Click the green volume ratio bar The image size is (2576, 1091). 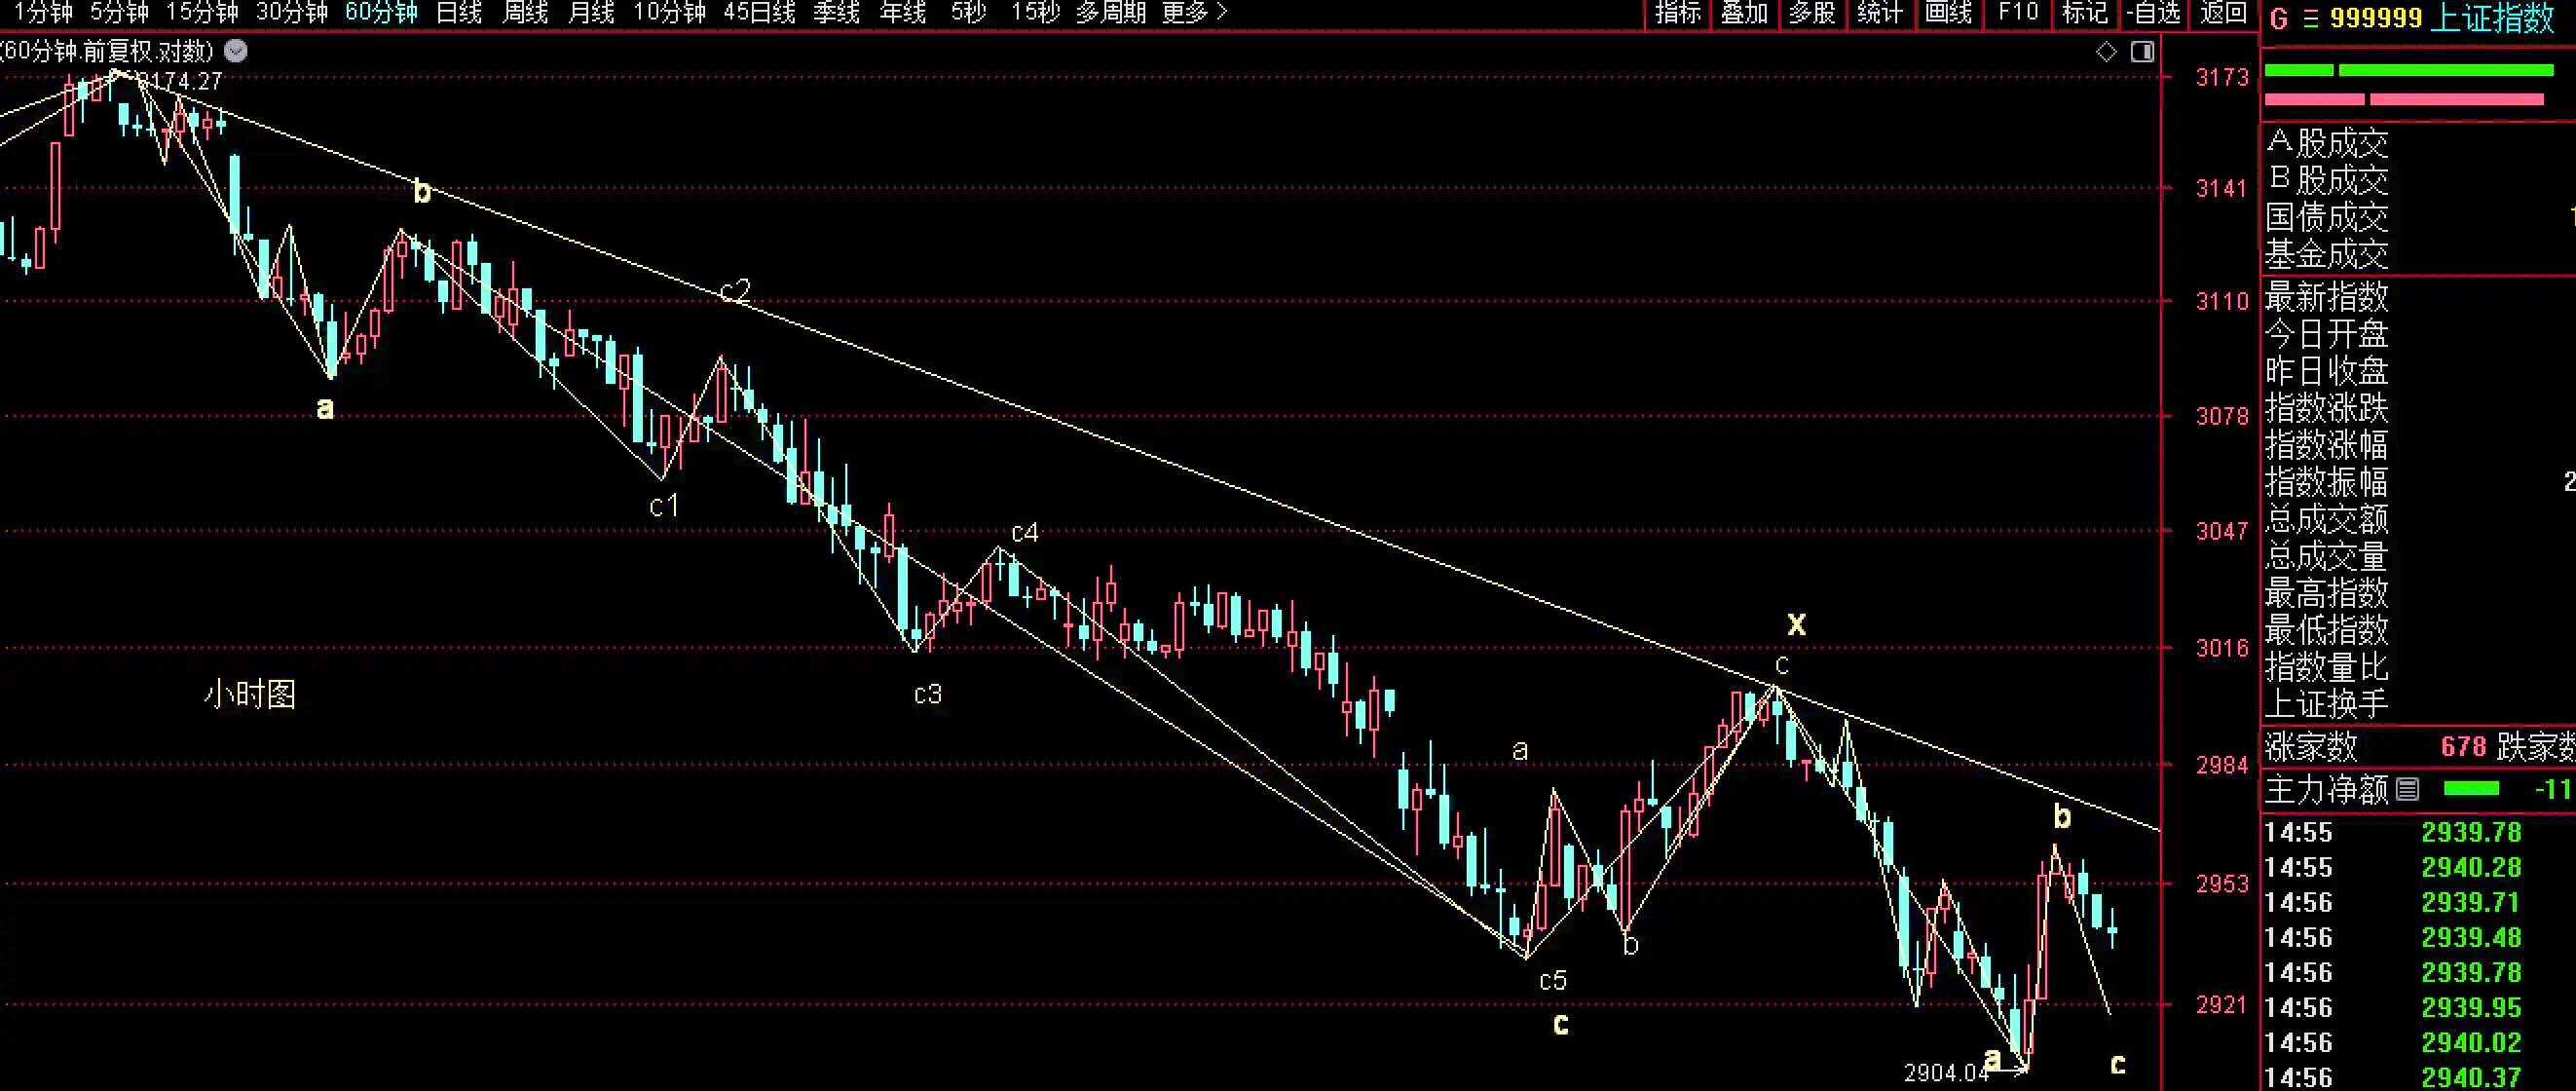(2408, 70)
